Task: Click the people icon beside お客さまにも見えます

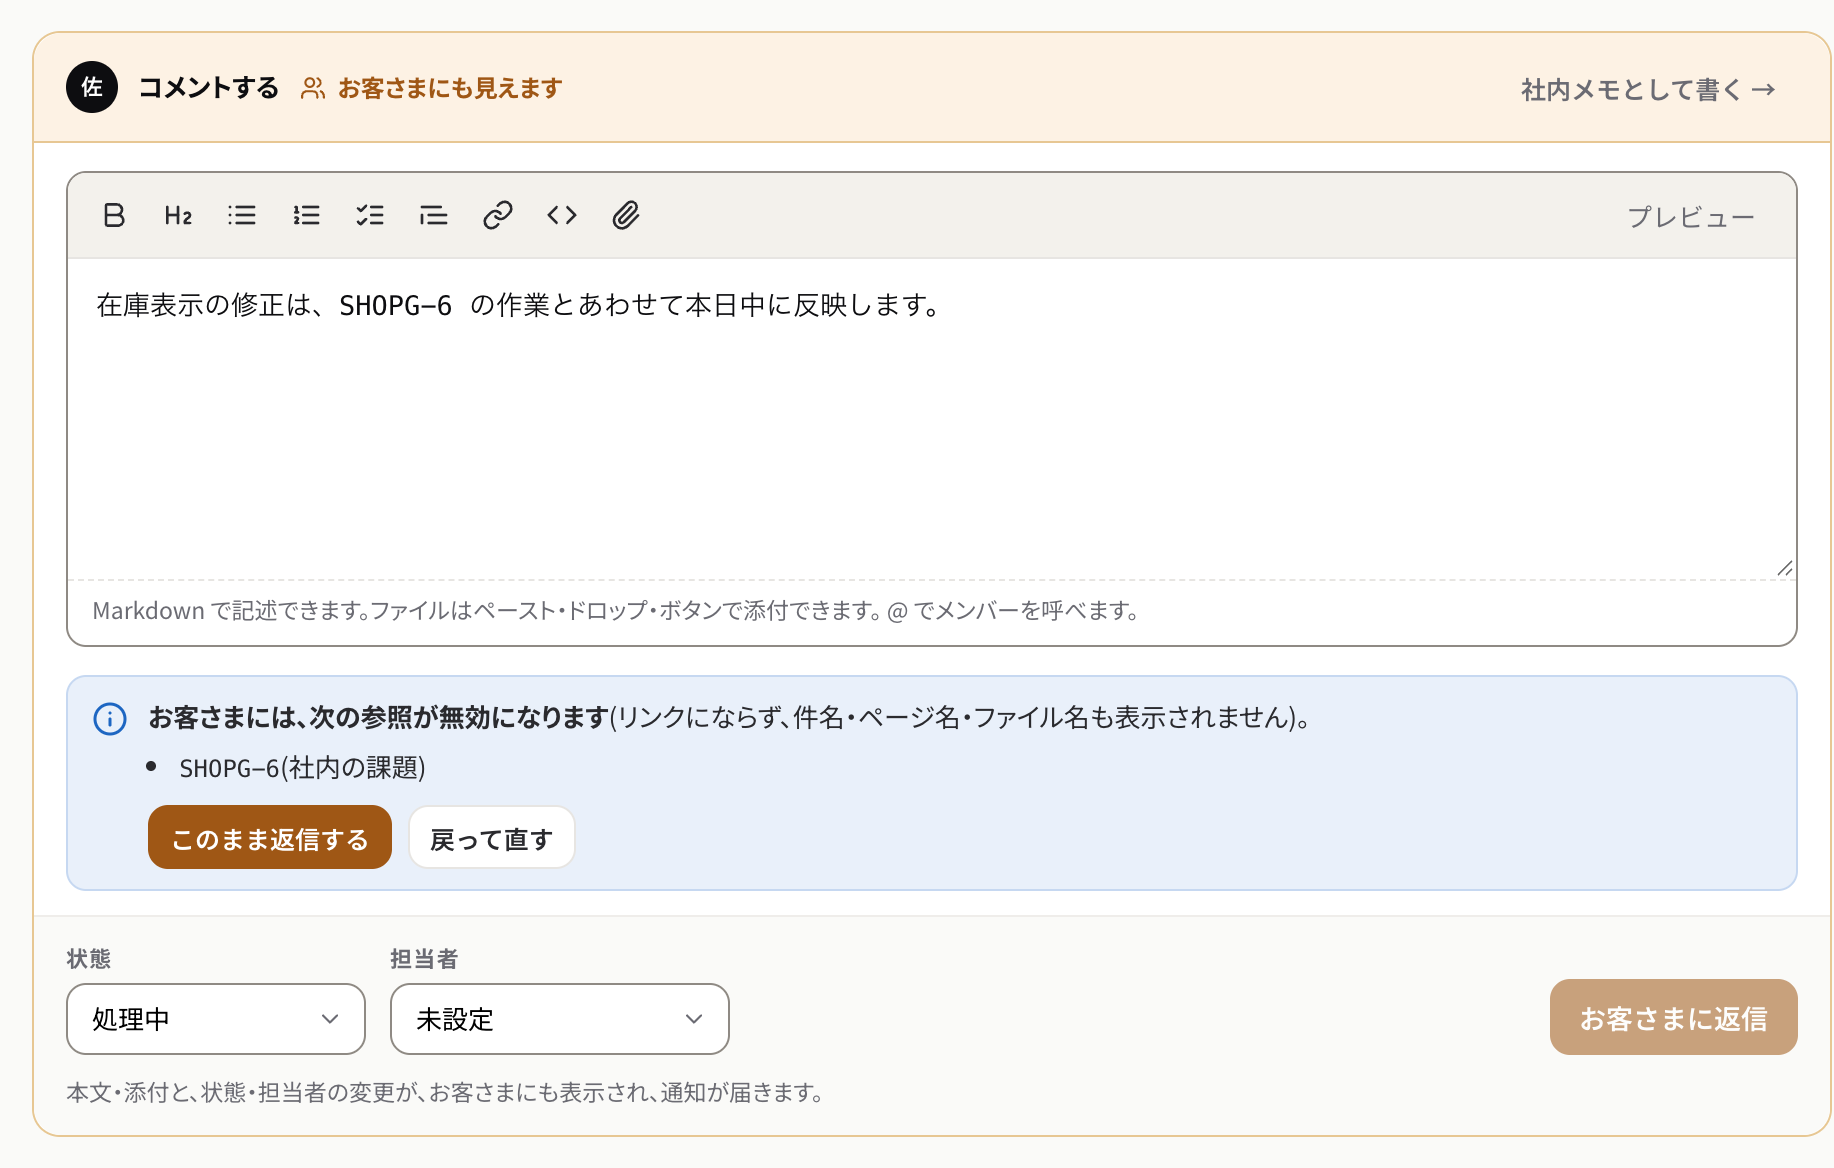Action: (x=313, y=88)
